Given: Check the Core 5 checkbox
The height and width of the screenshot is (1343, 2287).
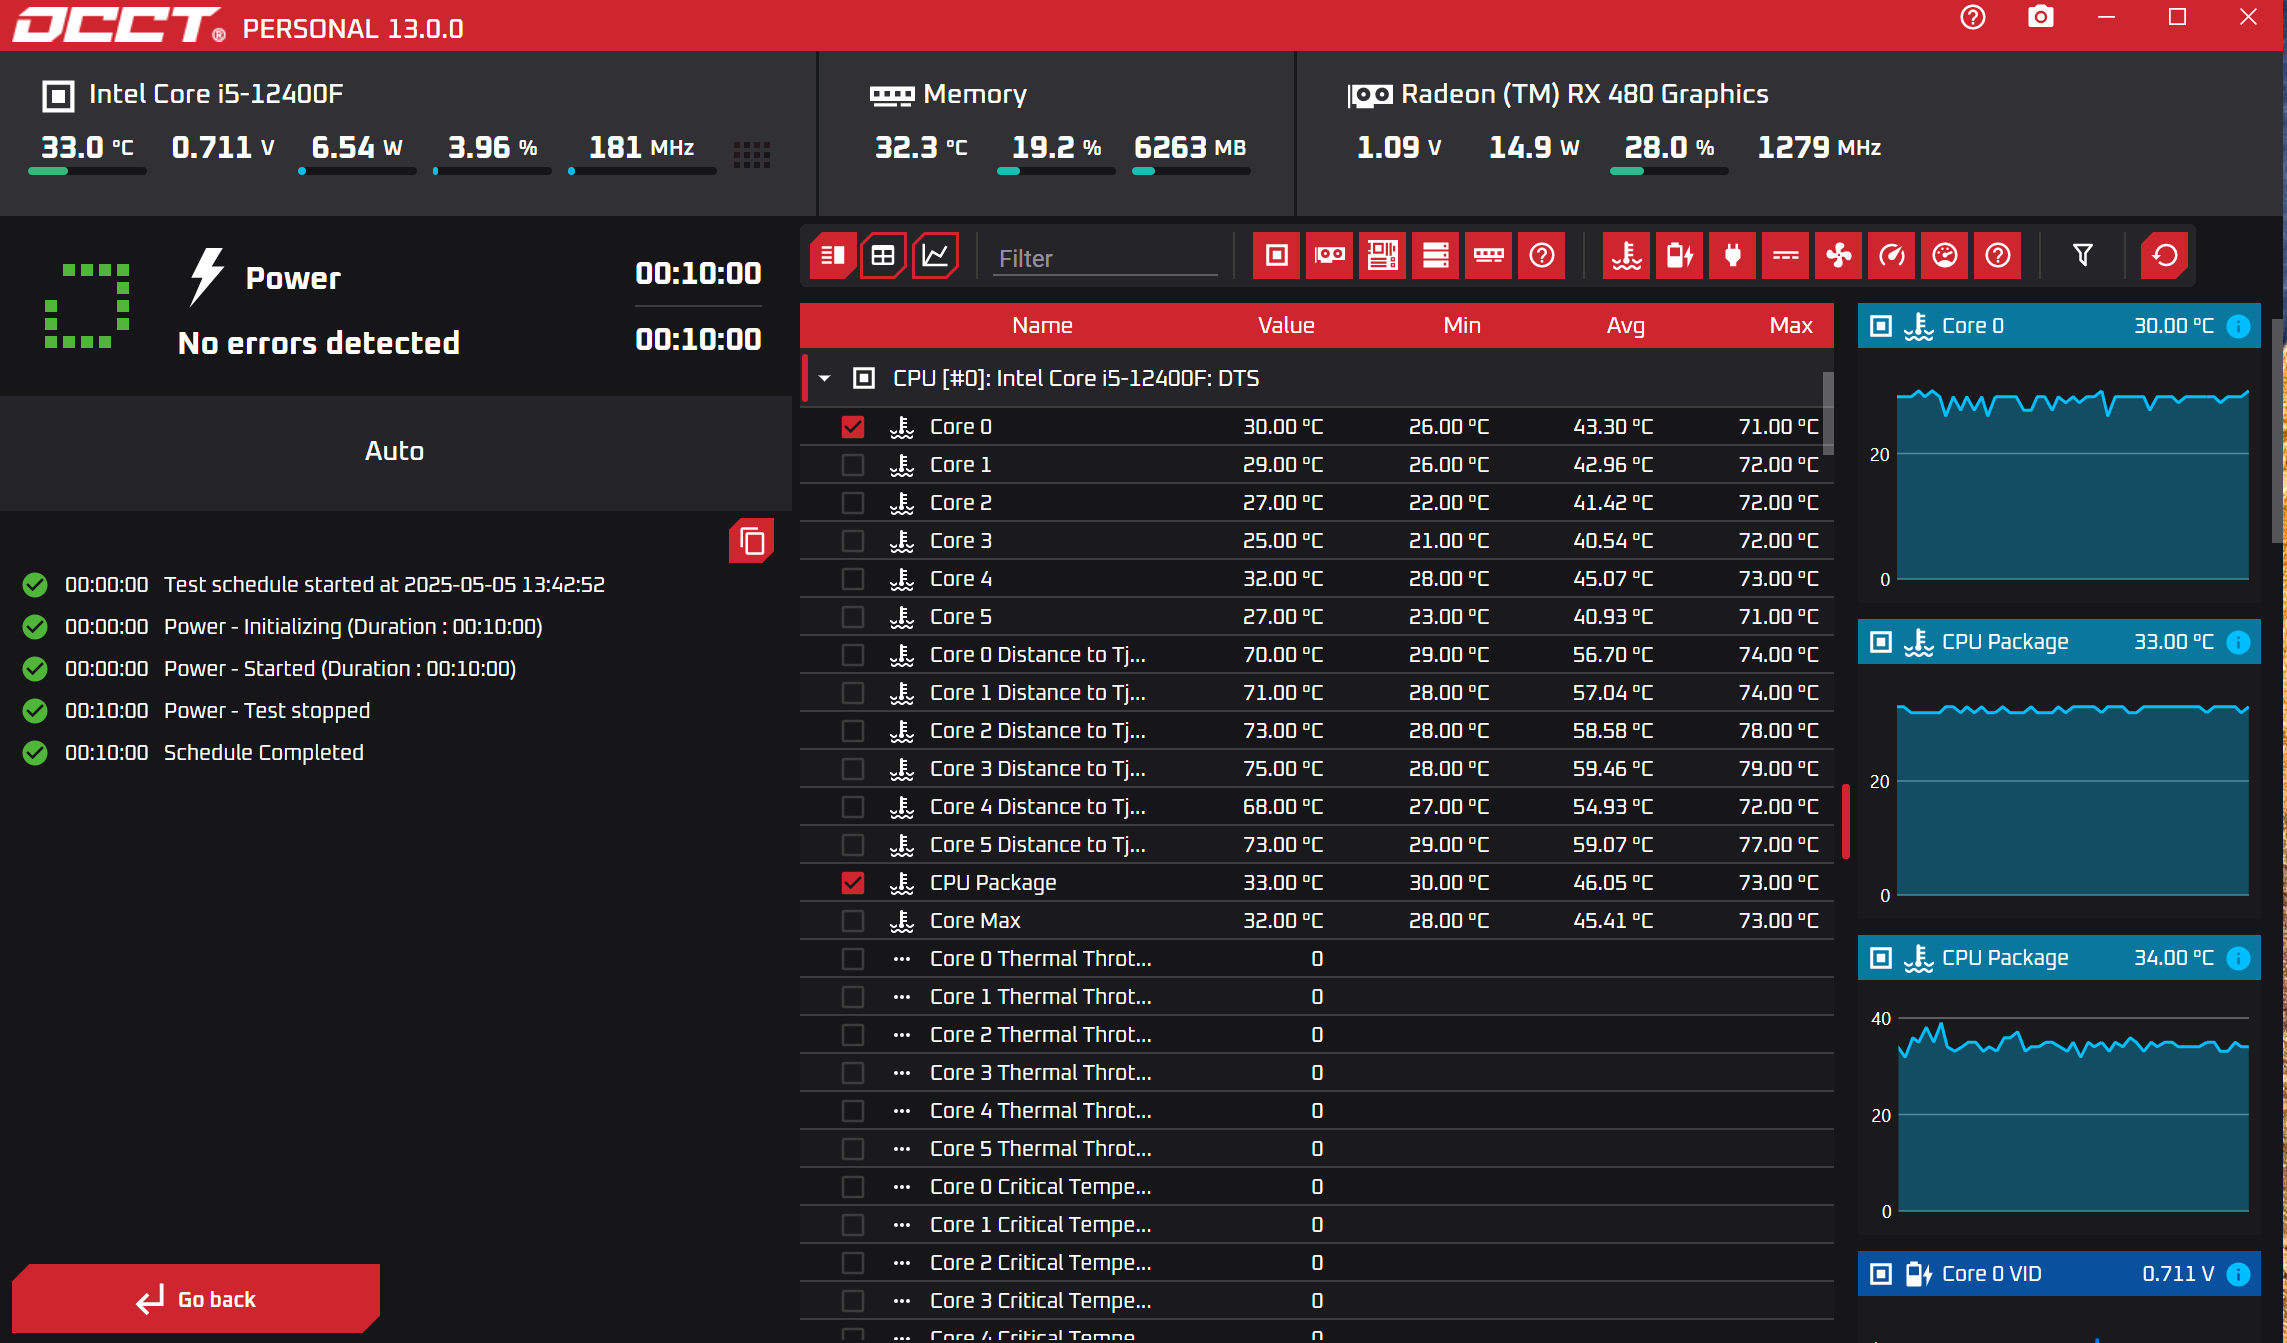Looking at the screenshot, I should [853, 617].
